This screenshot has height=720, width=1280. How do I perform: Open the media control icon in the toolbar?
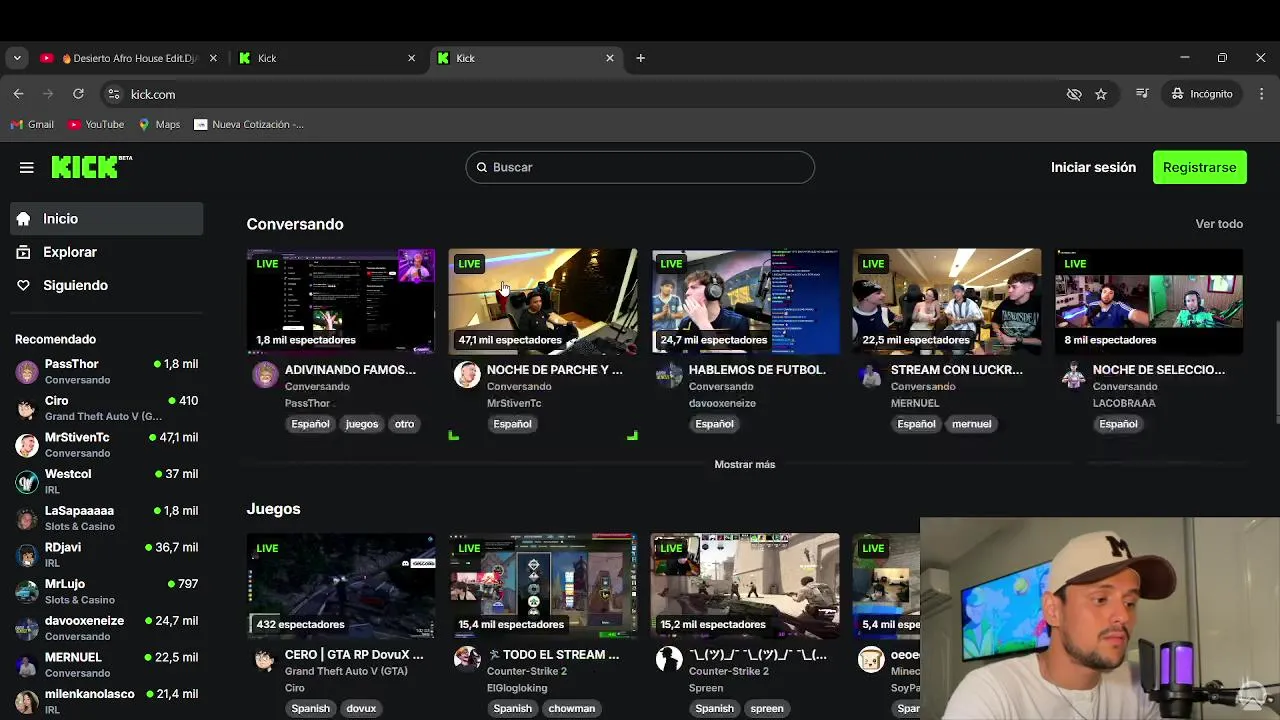tap(1142, 94)
